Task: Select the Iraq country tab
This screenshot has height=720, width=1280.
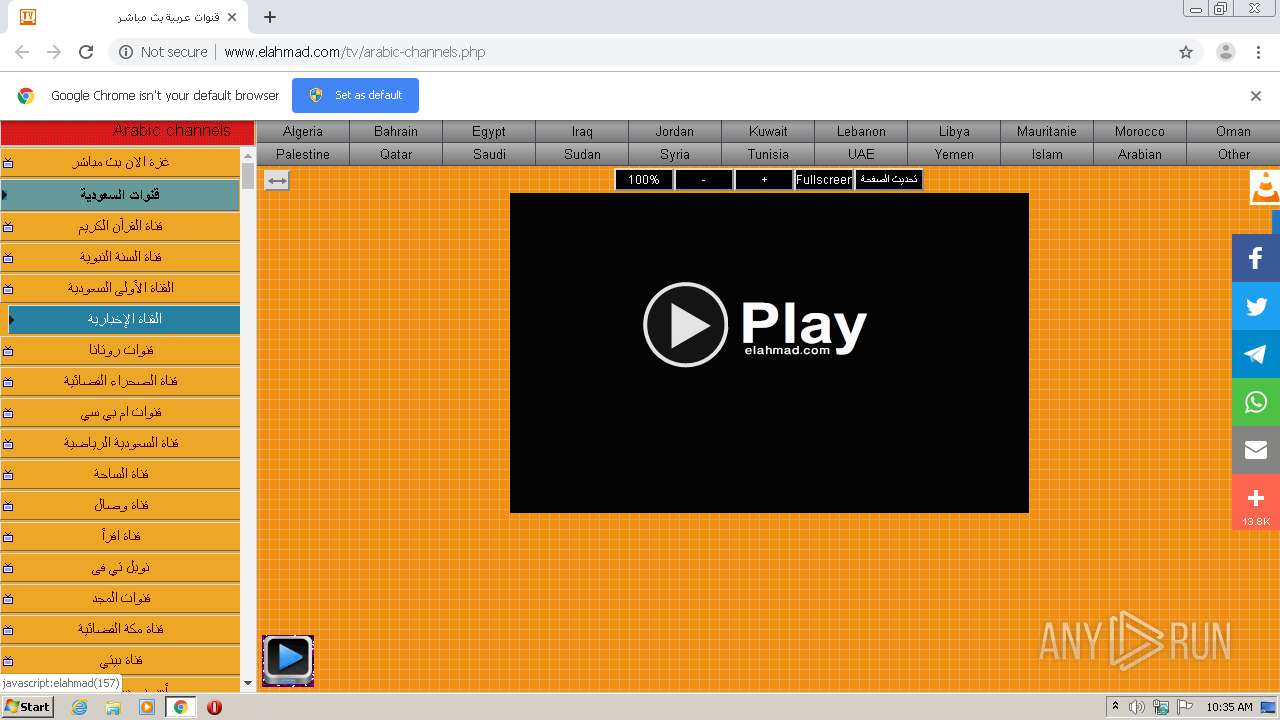Action: [x=582, y=131]
